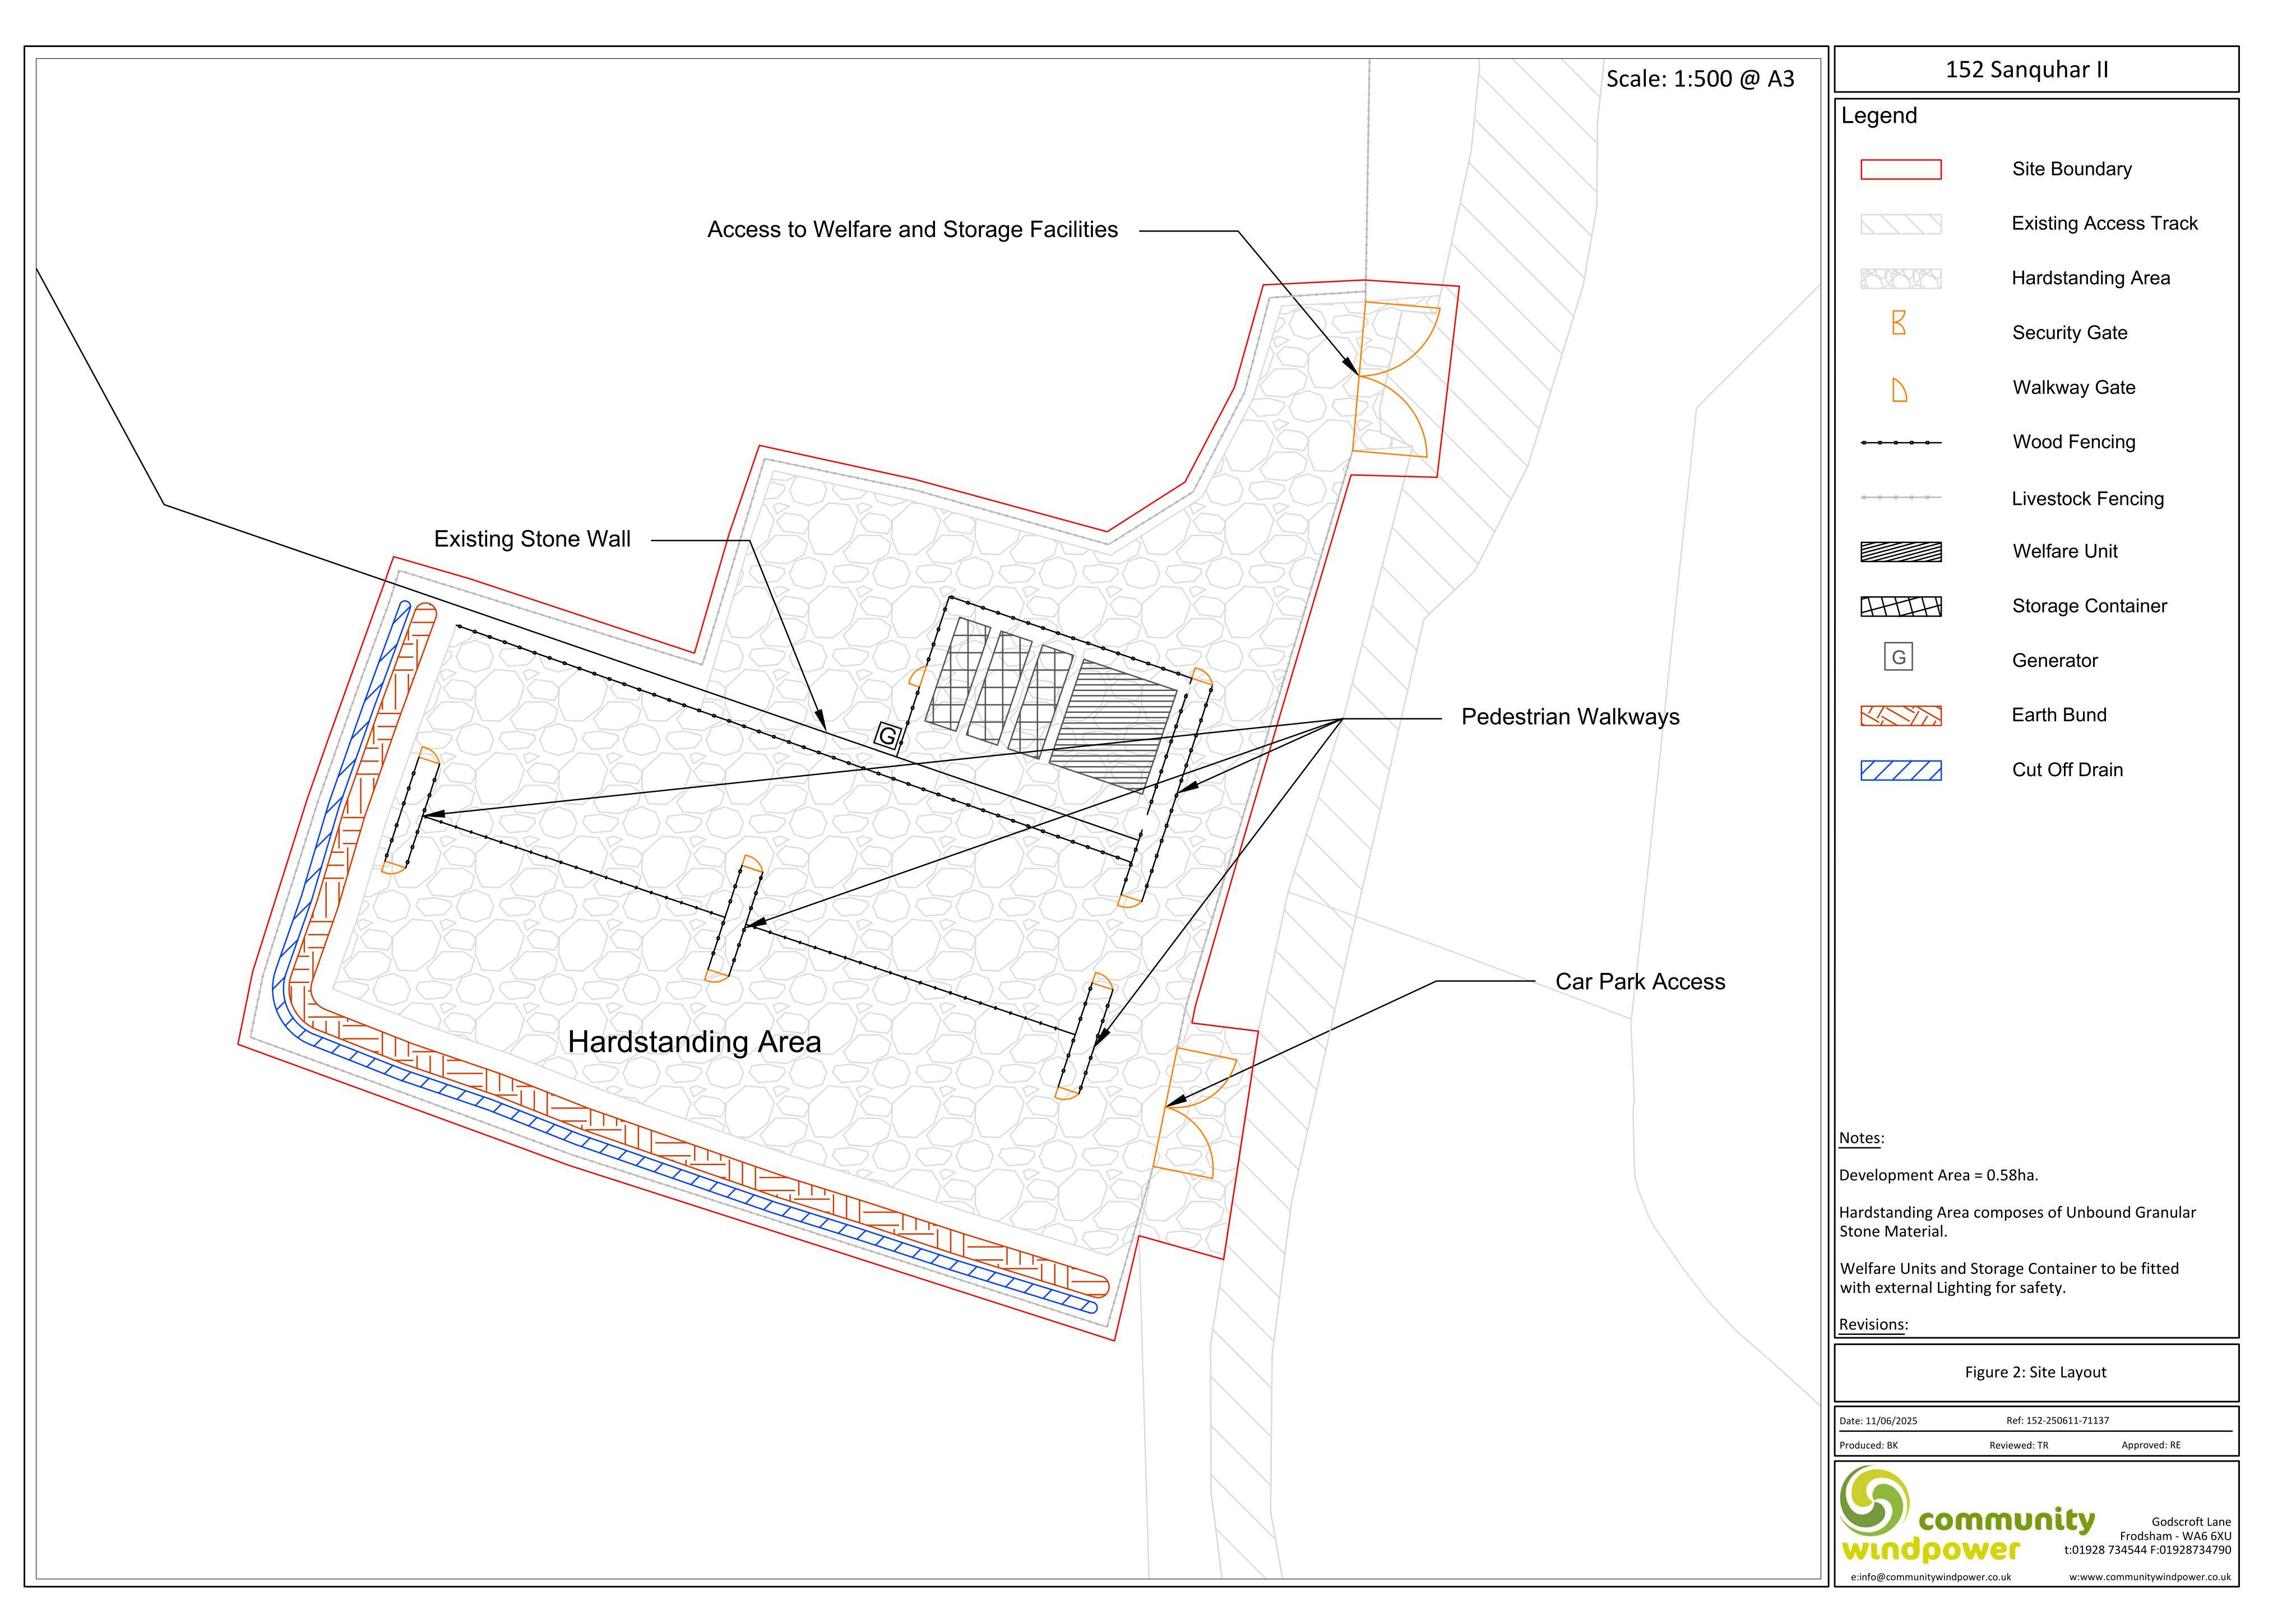The width and height of the screenshot is (2296, 1623).
Task: Click the Livestock Fencing grey line sample in legend
Action: click(x=1900, y=497)
